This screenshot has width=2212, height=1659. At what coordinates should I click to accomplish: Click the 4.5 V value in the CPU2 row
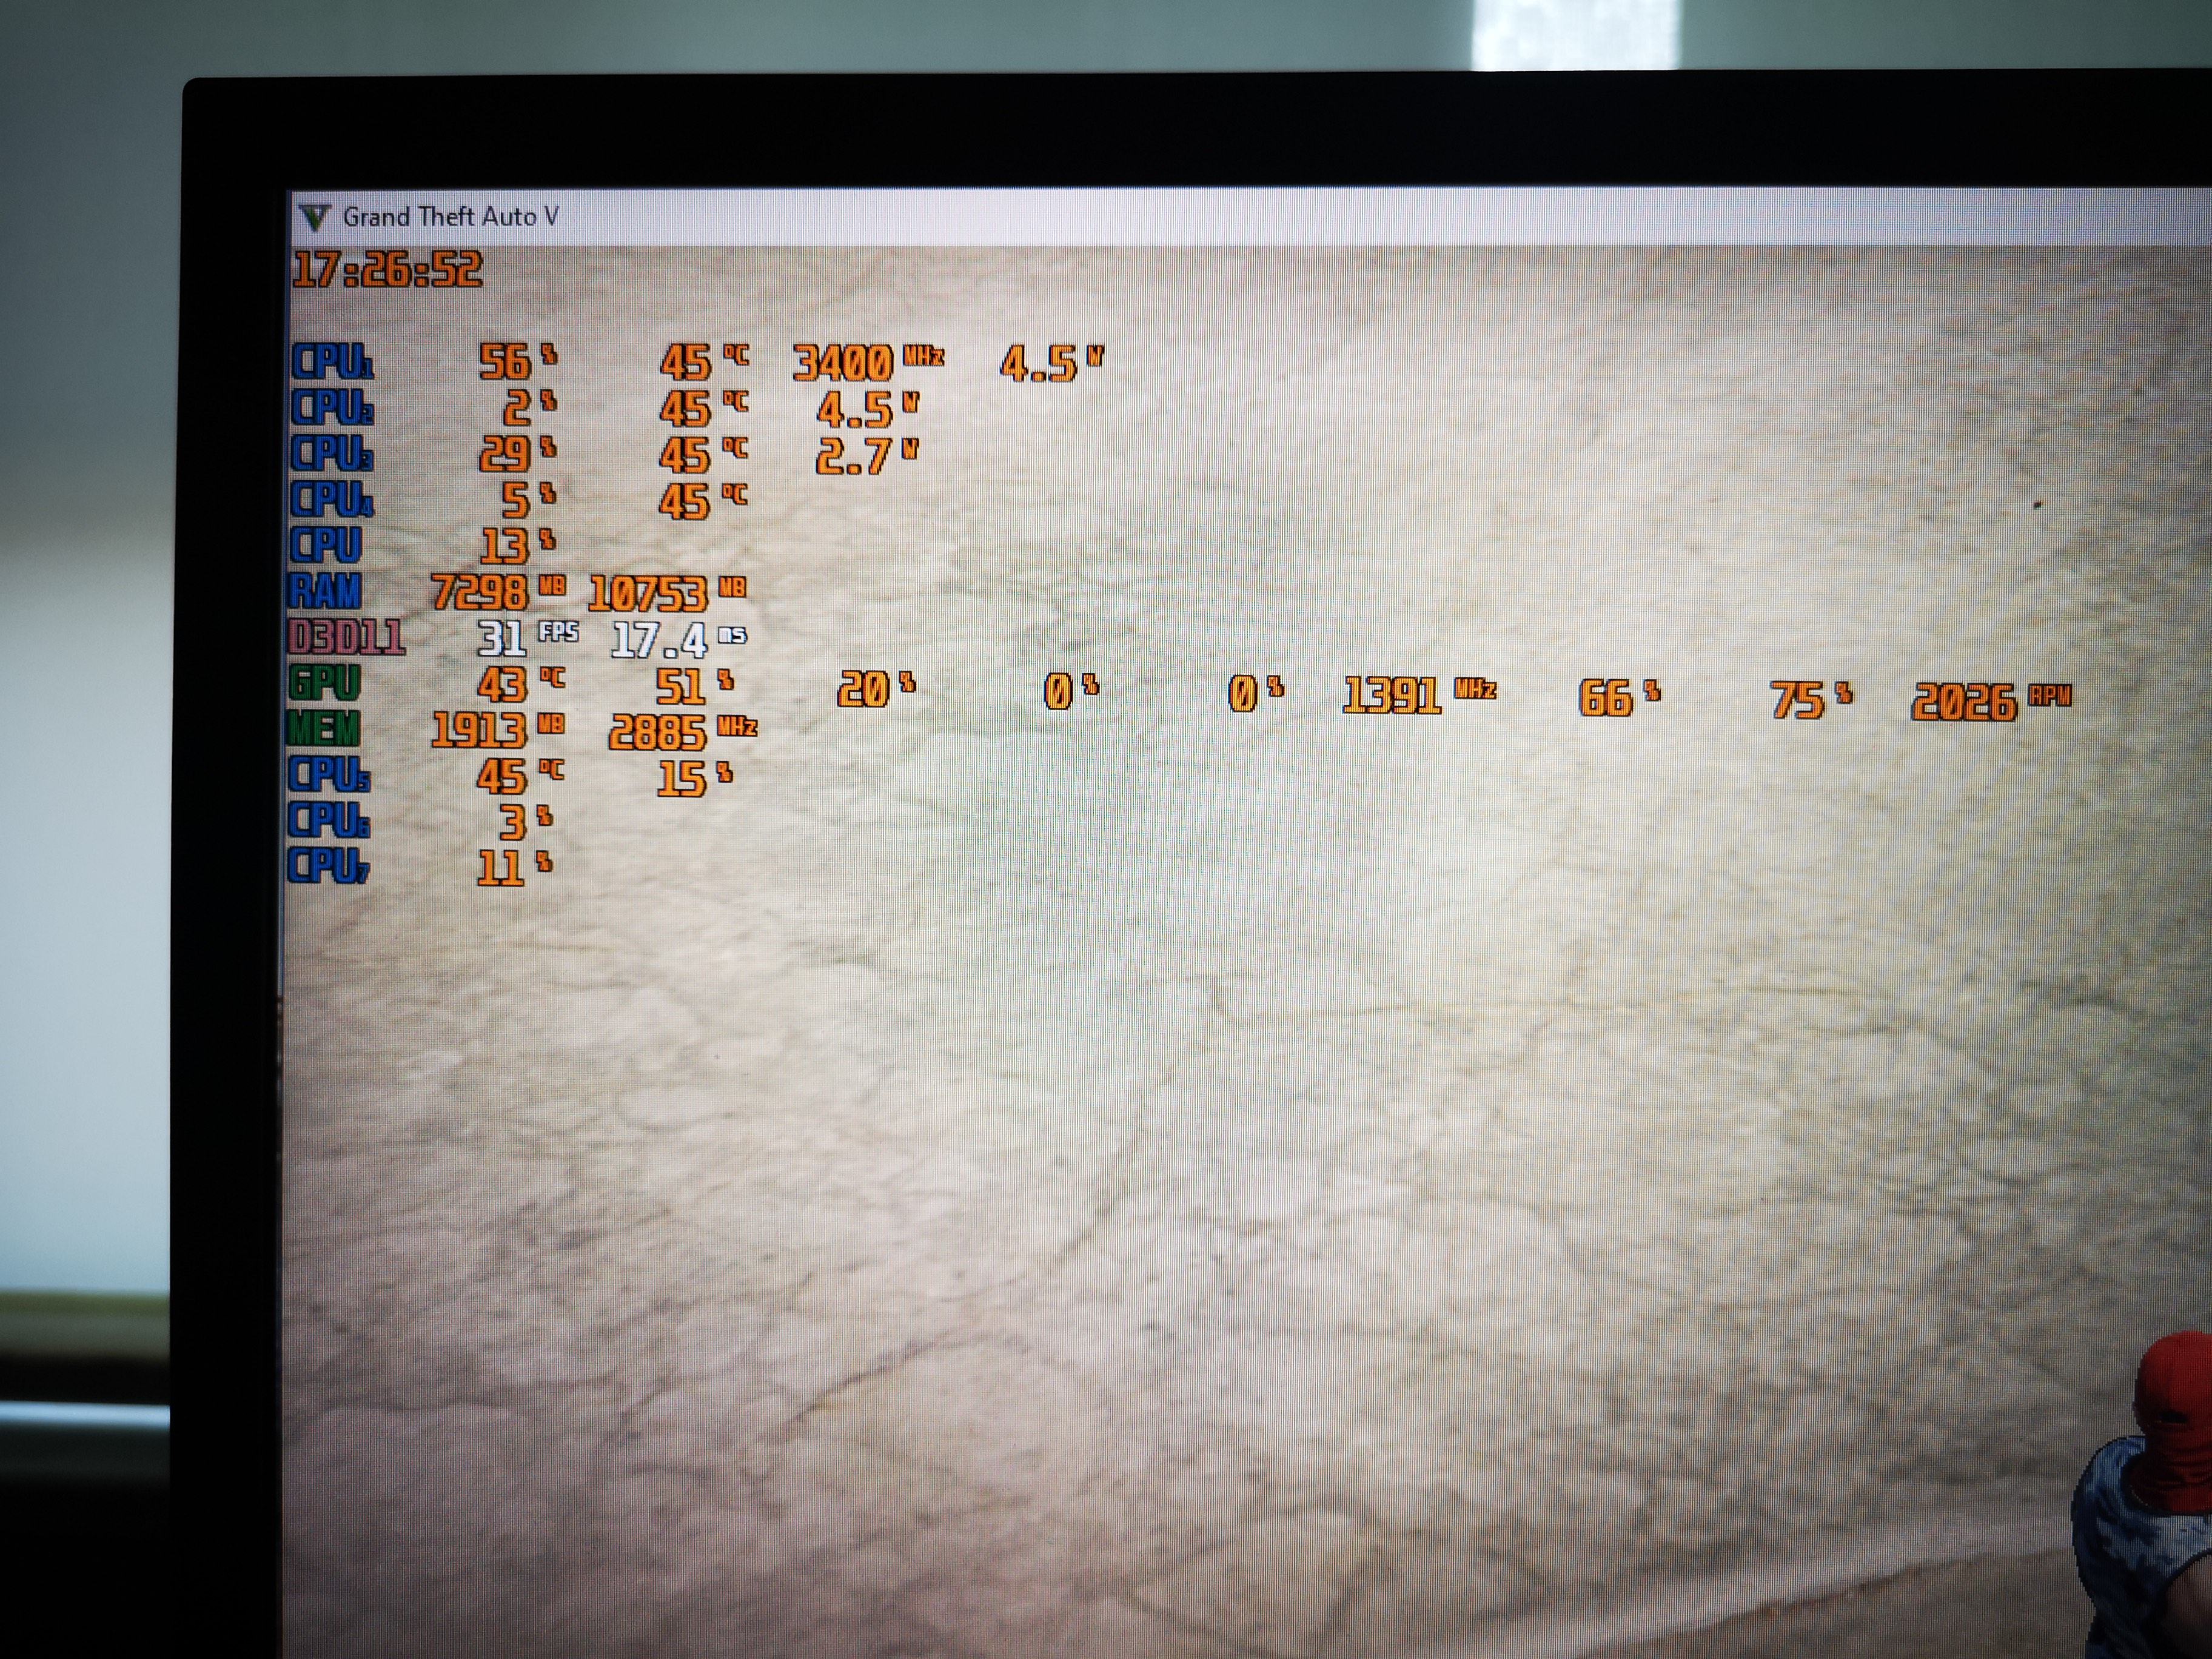[868, 410]
